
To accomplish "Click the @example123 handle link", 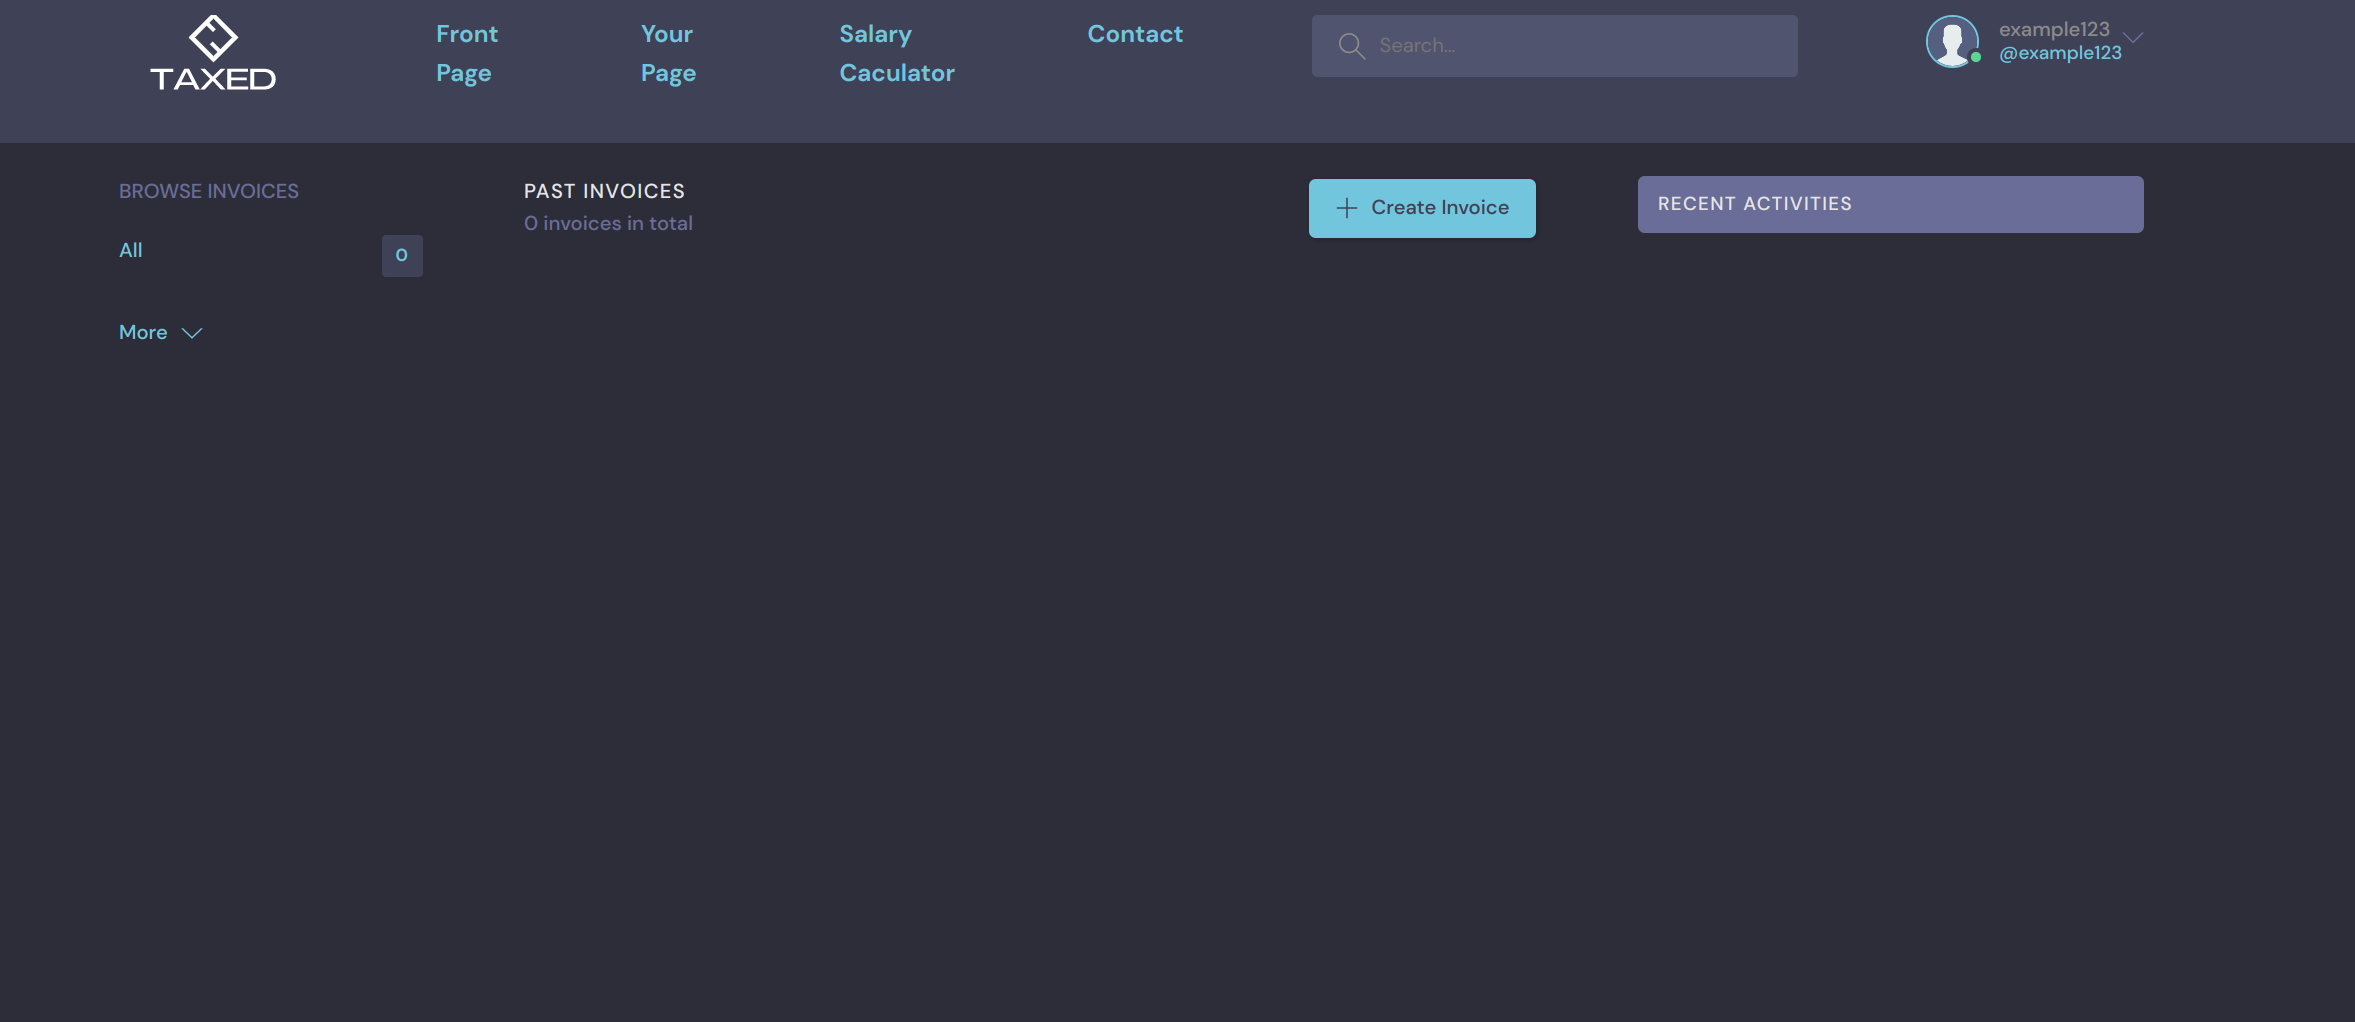I will (x=2060, y=53).
